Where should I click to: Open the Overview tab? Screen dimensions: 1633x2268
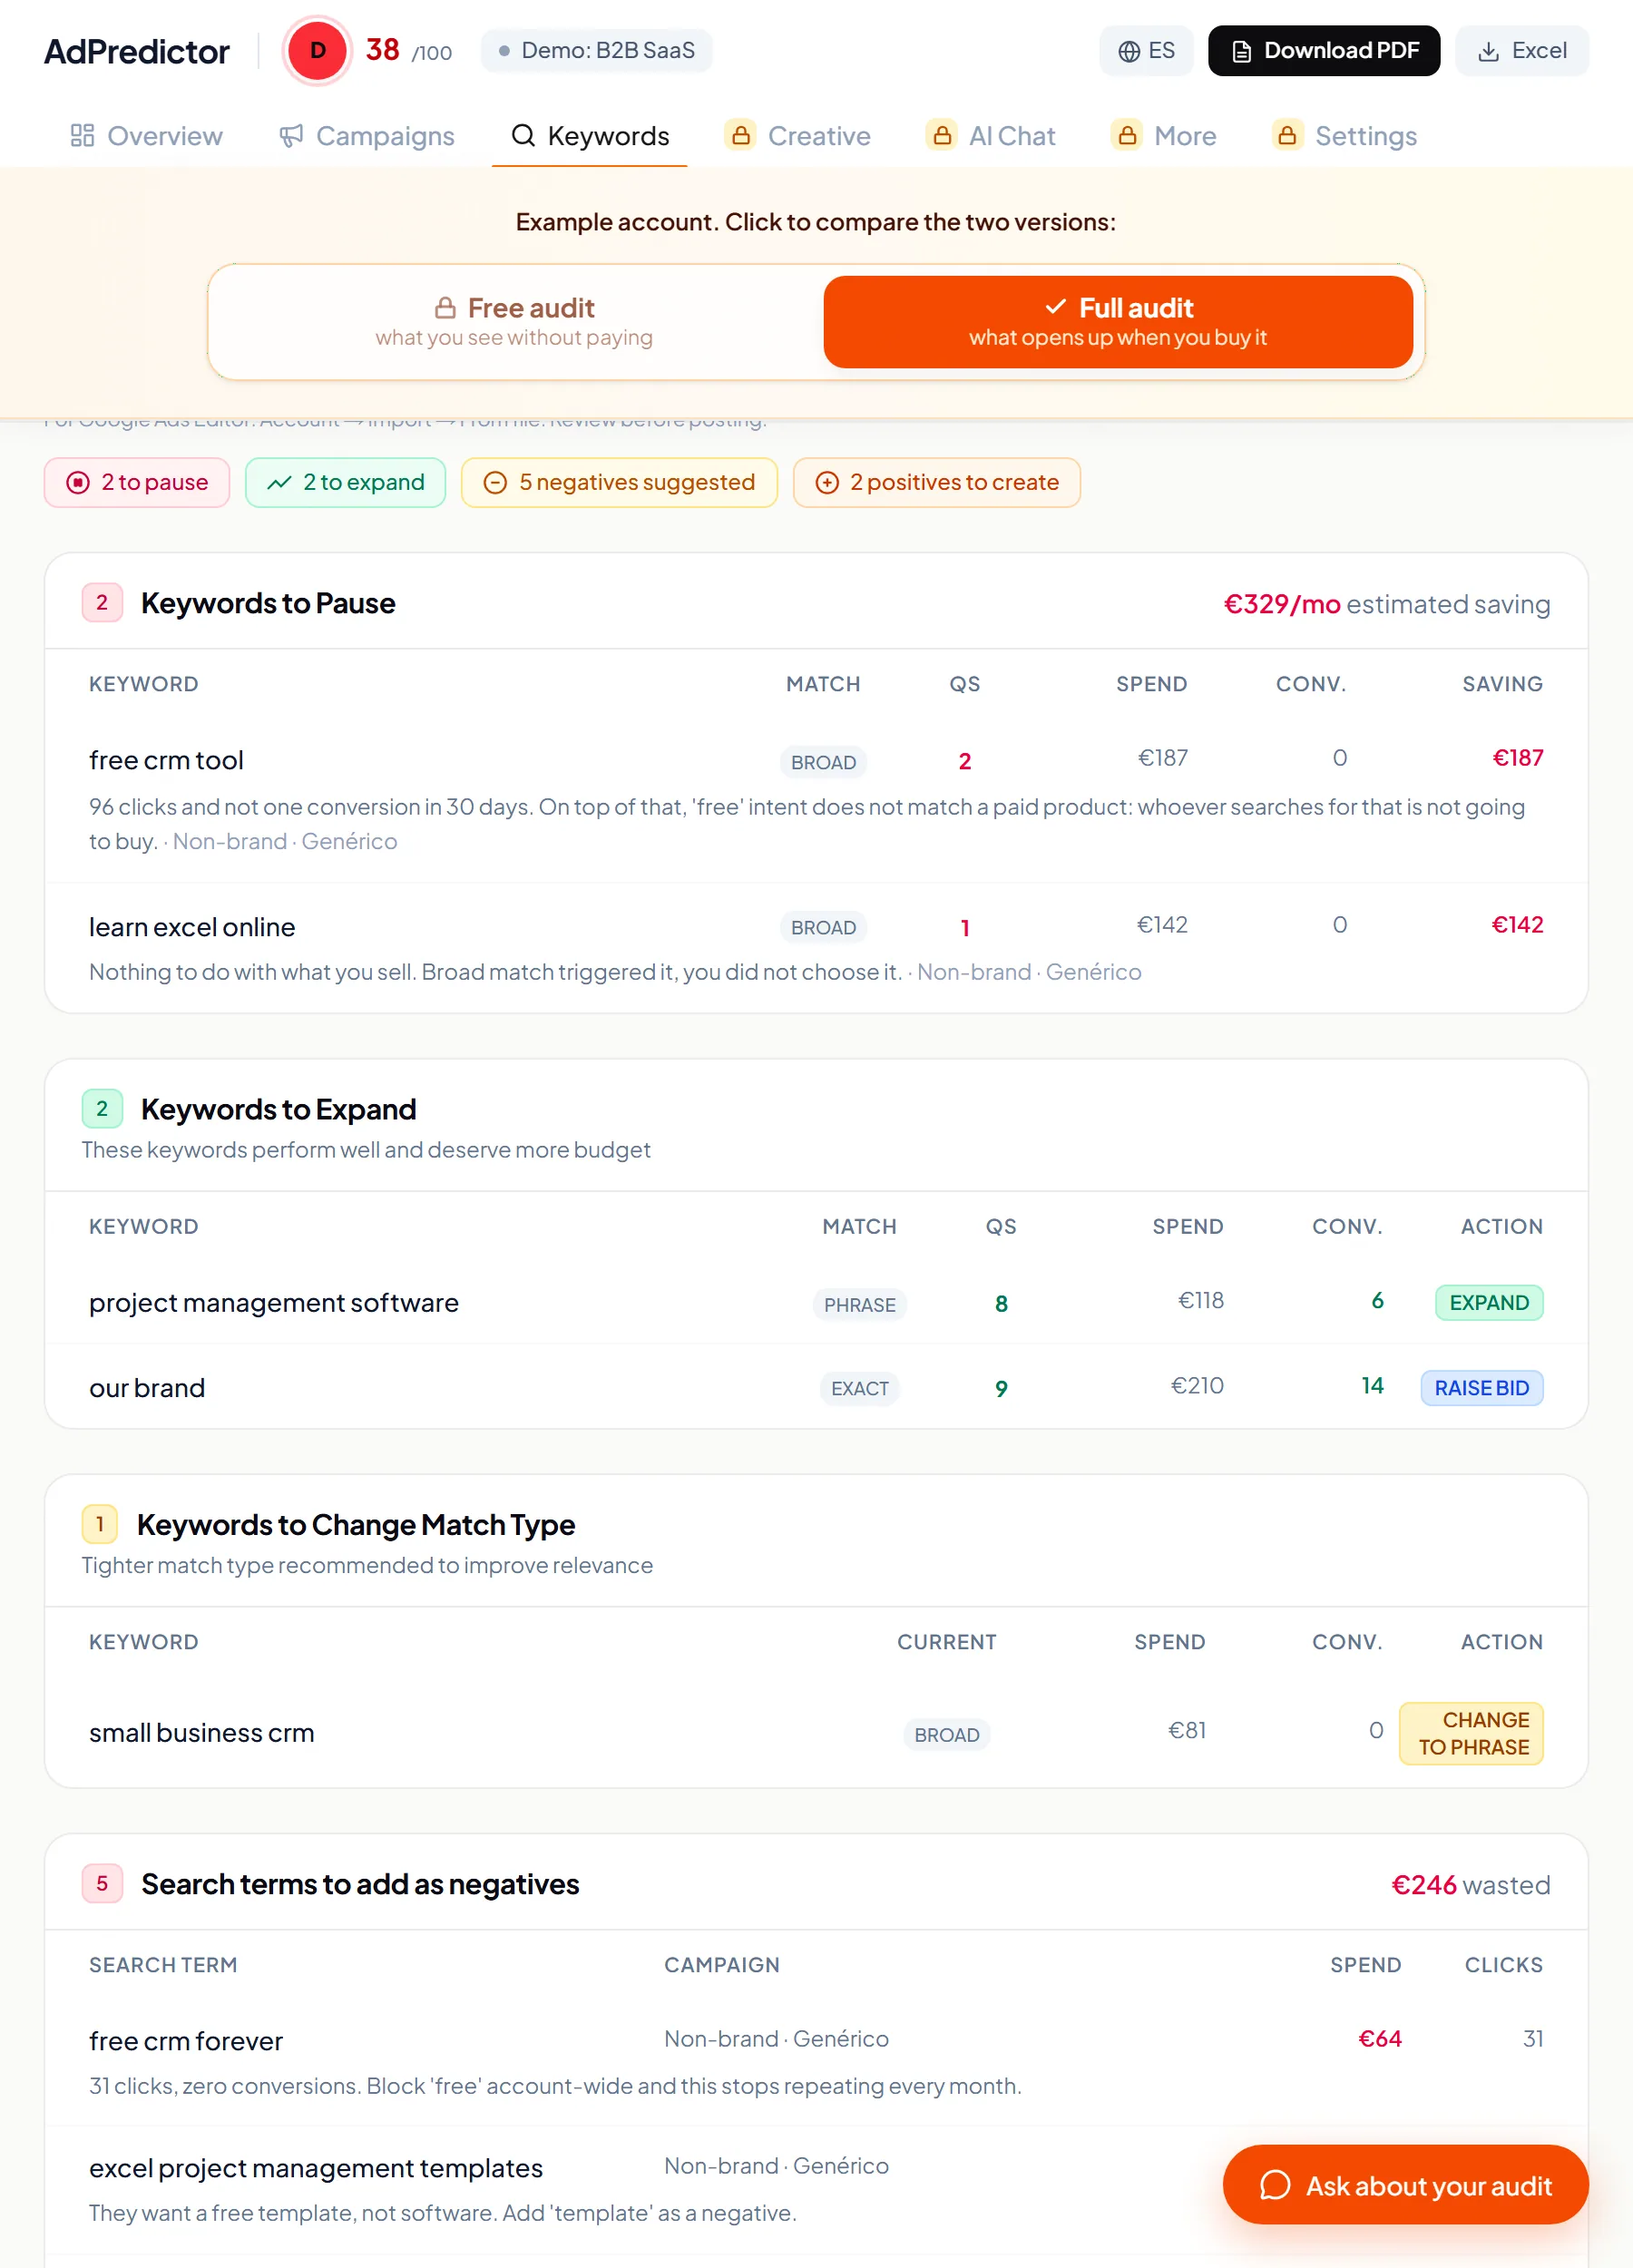tap(147, 135)
